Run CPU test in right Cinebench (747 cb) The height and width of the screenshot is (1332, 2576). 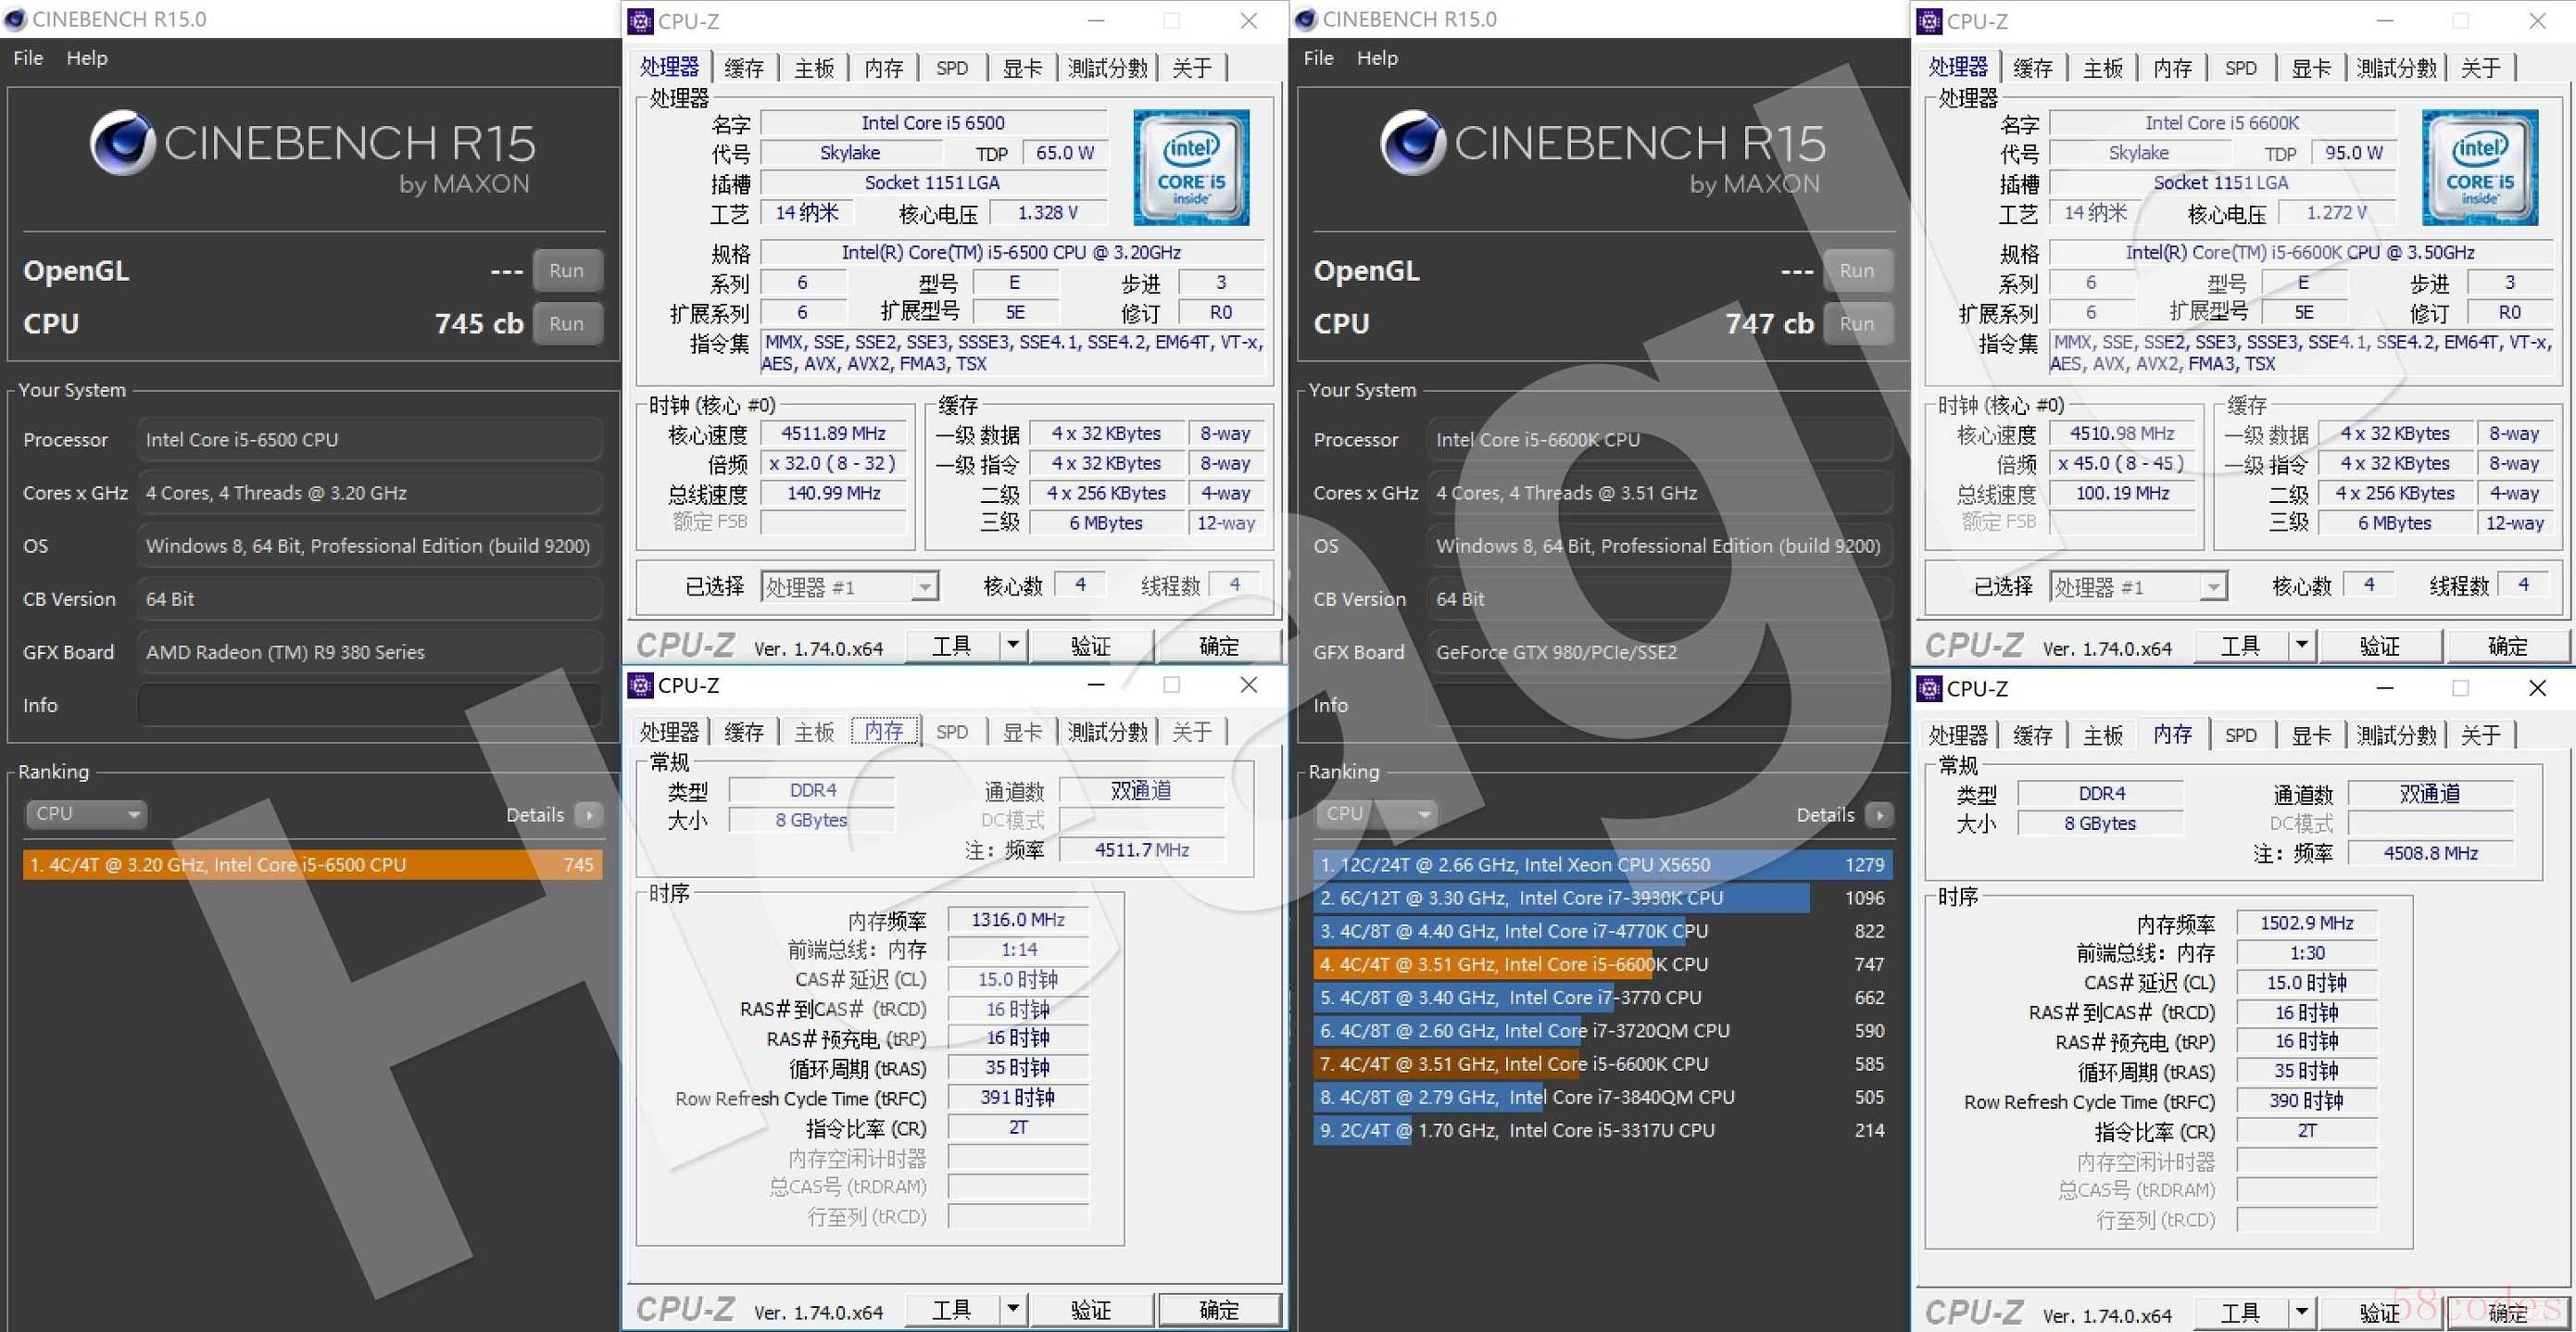coord(1857,323)
